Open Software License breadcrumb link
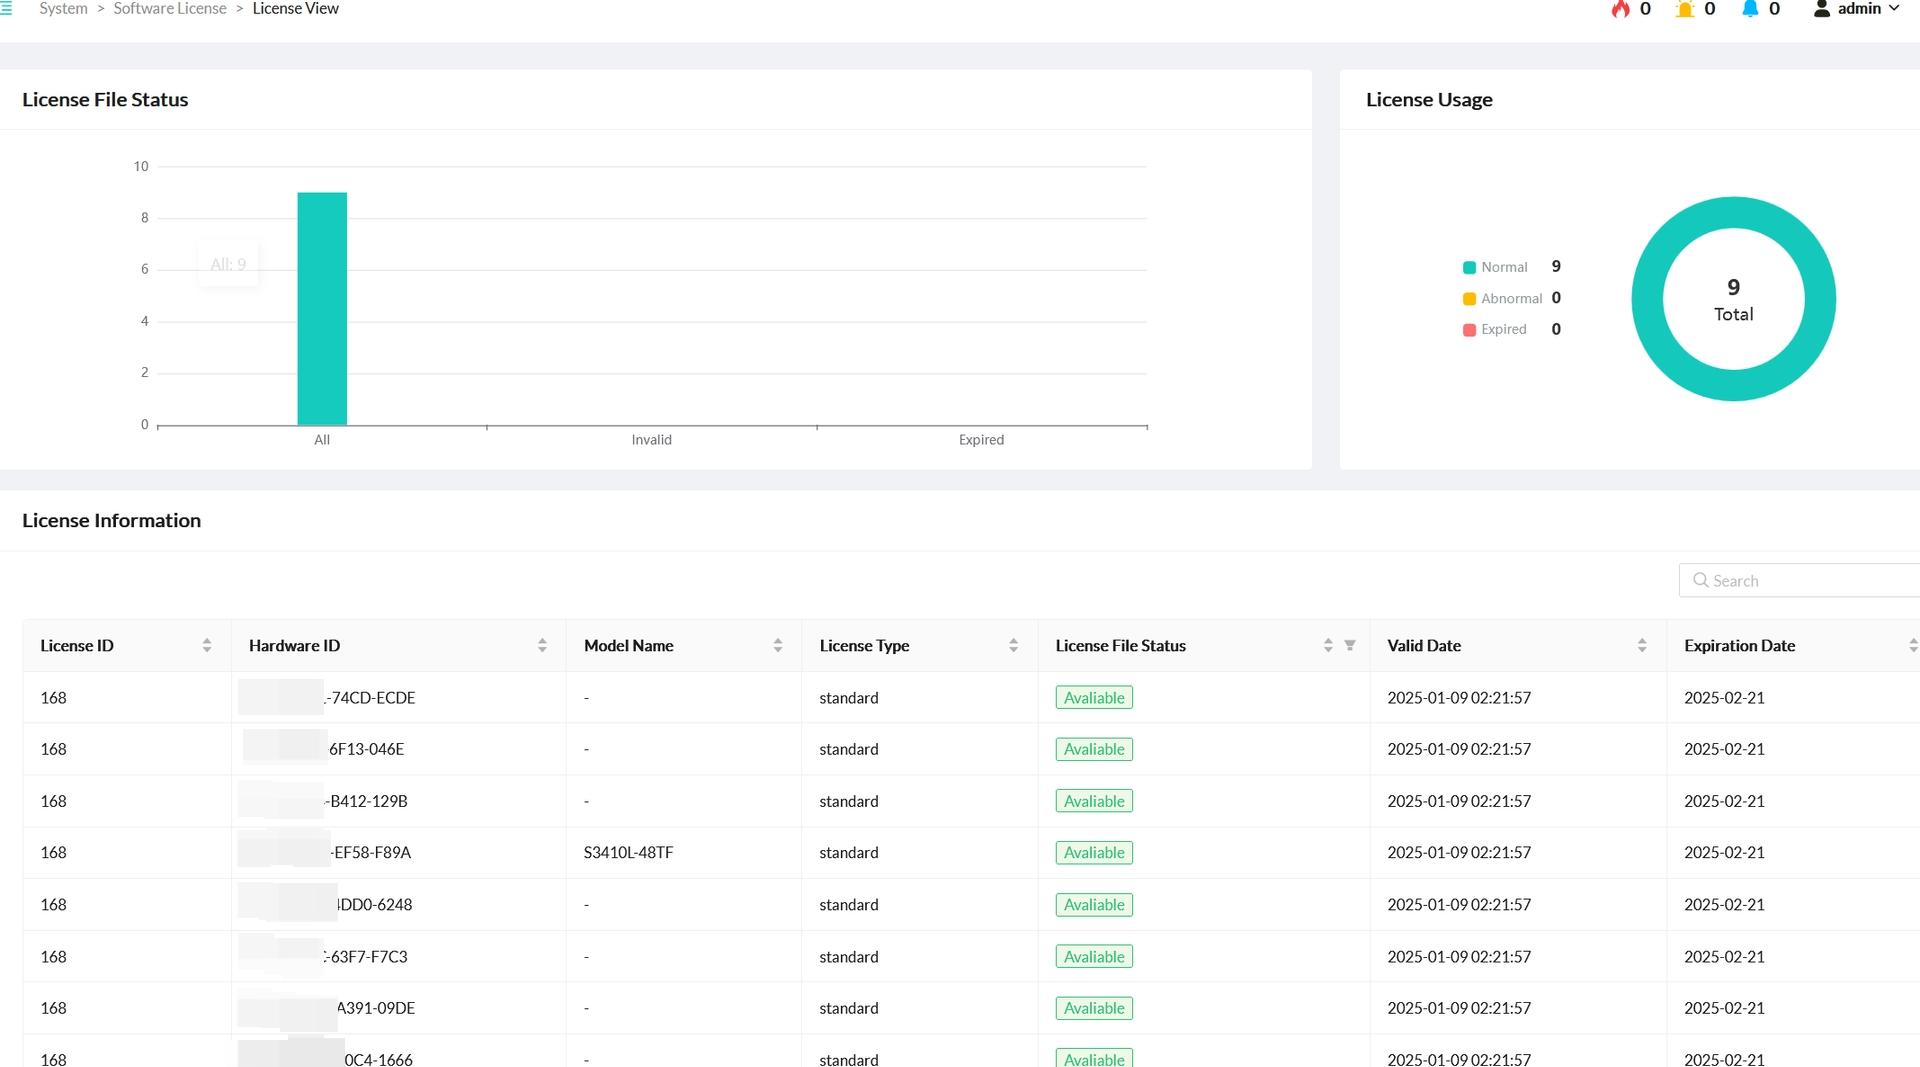 click(x=170, y=9)
